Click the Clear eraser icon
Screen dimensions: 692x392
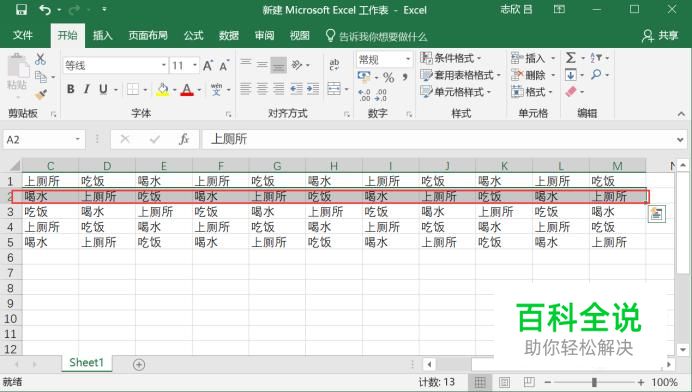(x=571, y=91)
